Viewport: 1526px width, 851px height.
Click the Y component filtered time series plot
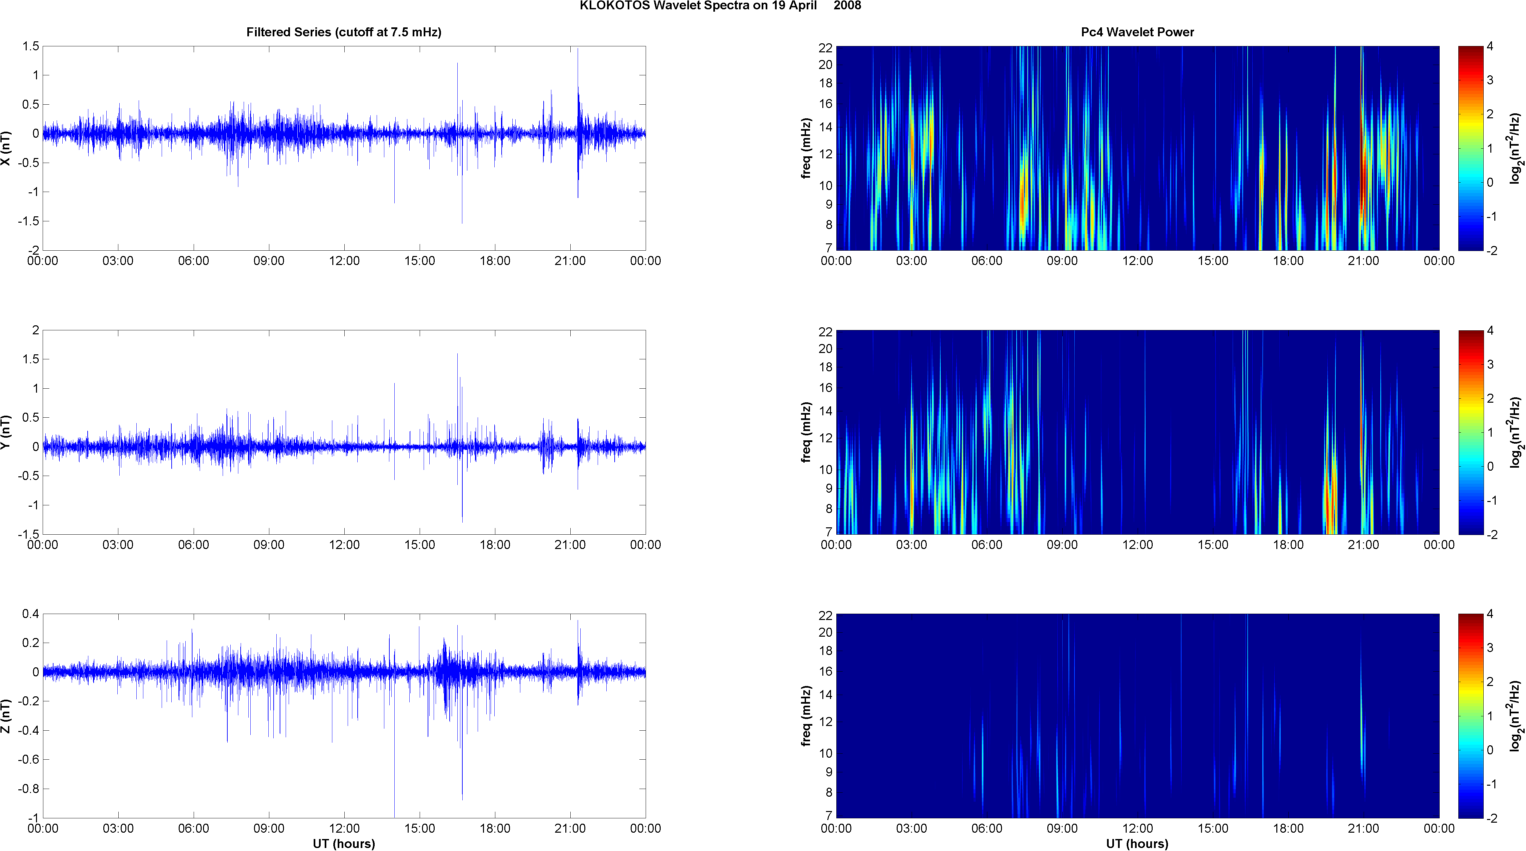(344, 432)
